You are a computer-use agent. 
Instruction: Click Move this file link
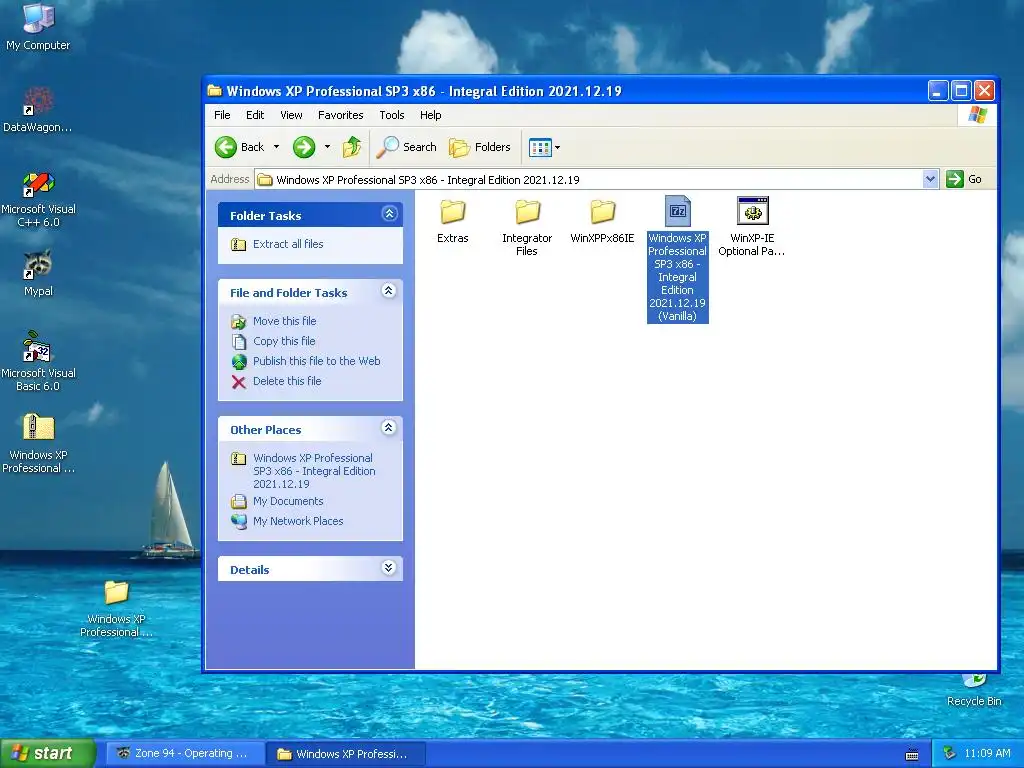[285, 321]
